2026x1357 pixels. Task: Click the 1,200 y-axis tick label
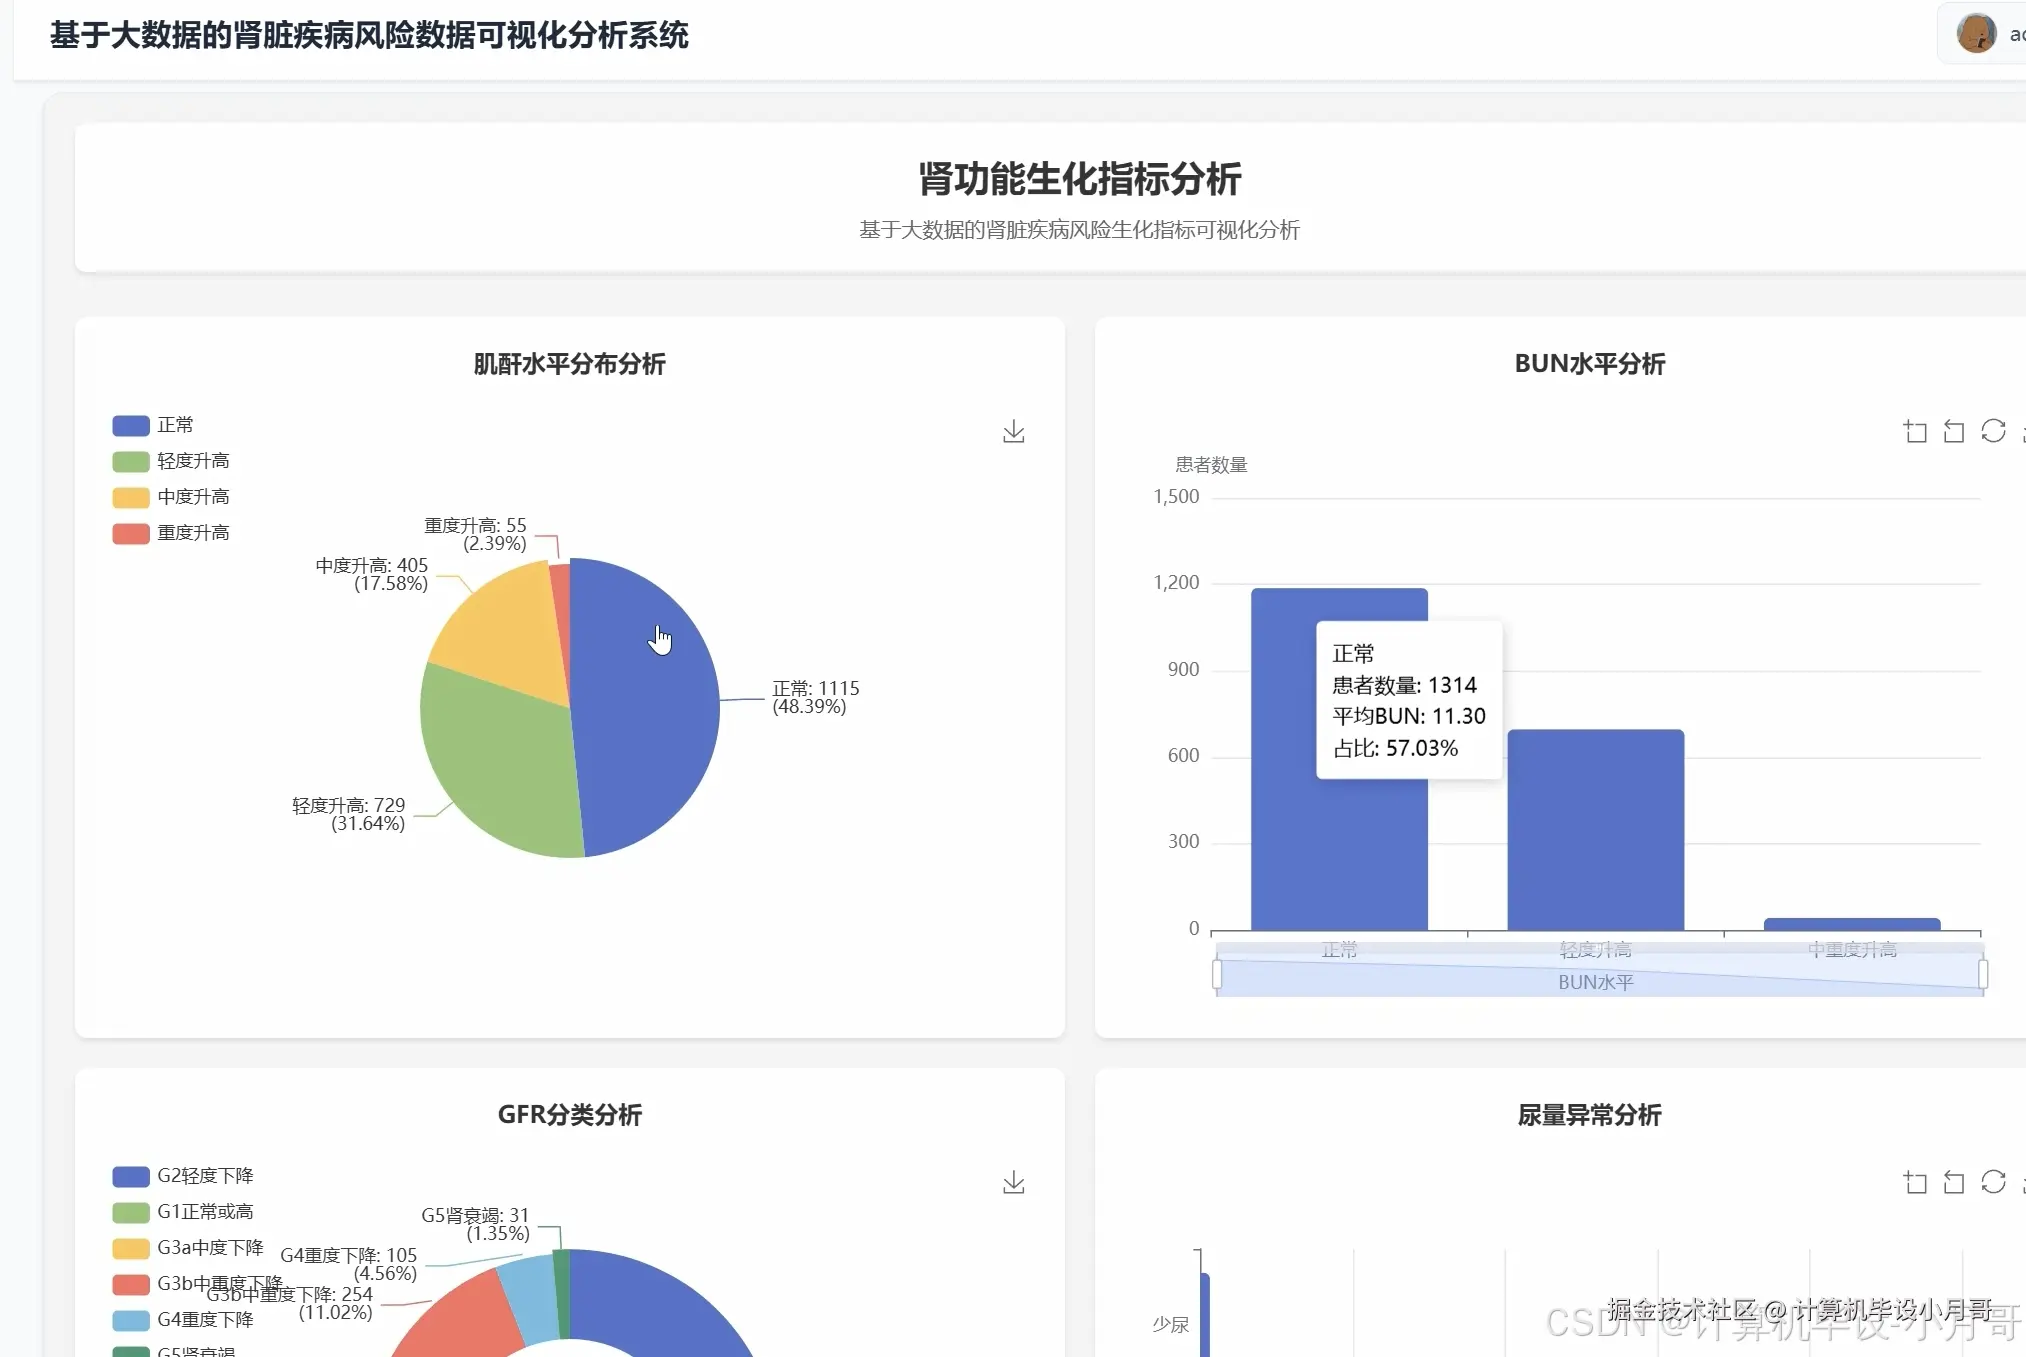pos(1176,582)
